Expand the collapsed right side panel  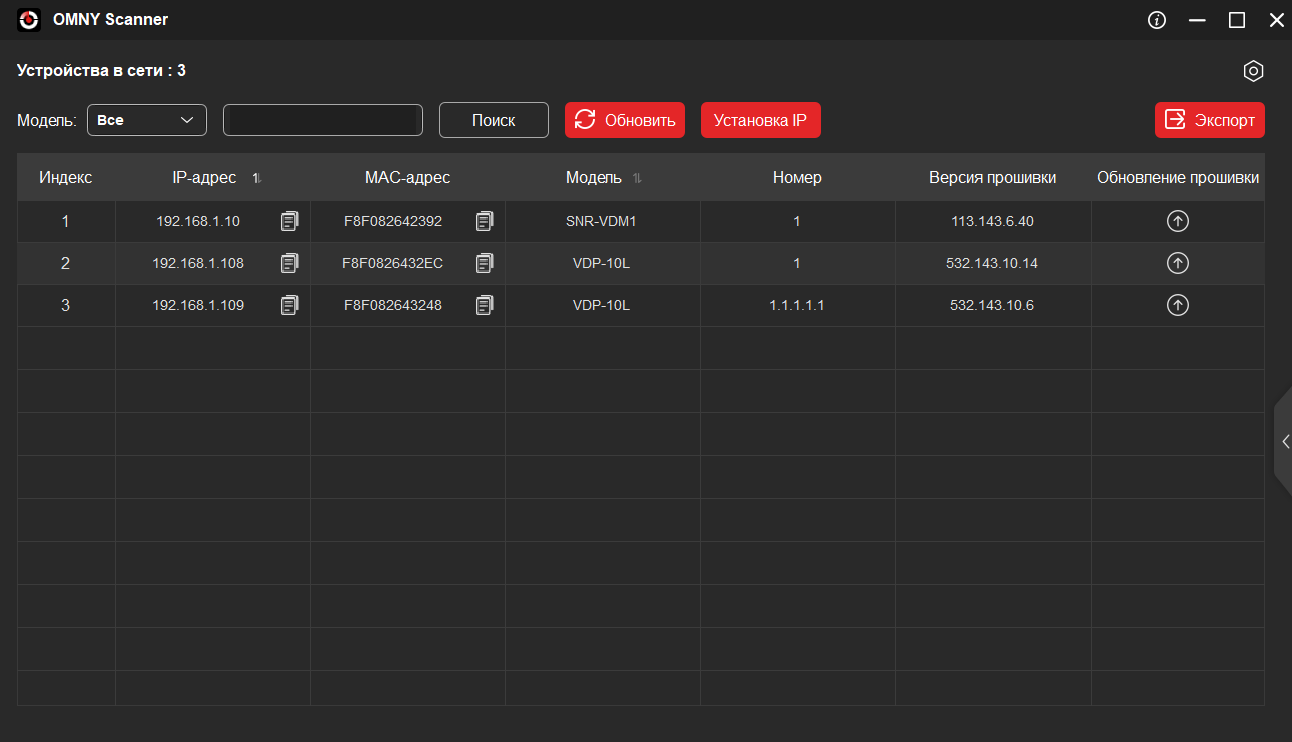1284,441
